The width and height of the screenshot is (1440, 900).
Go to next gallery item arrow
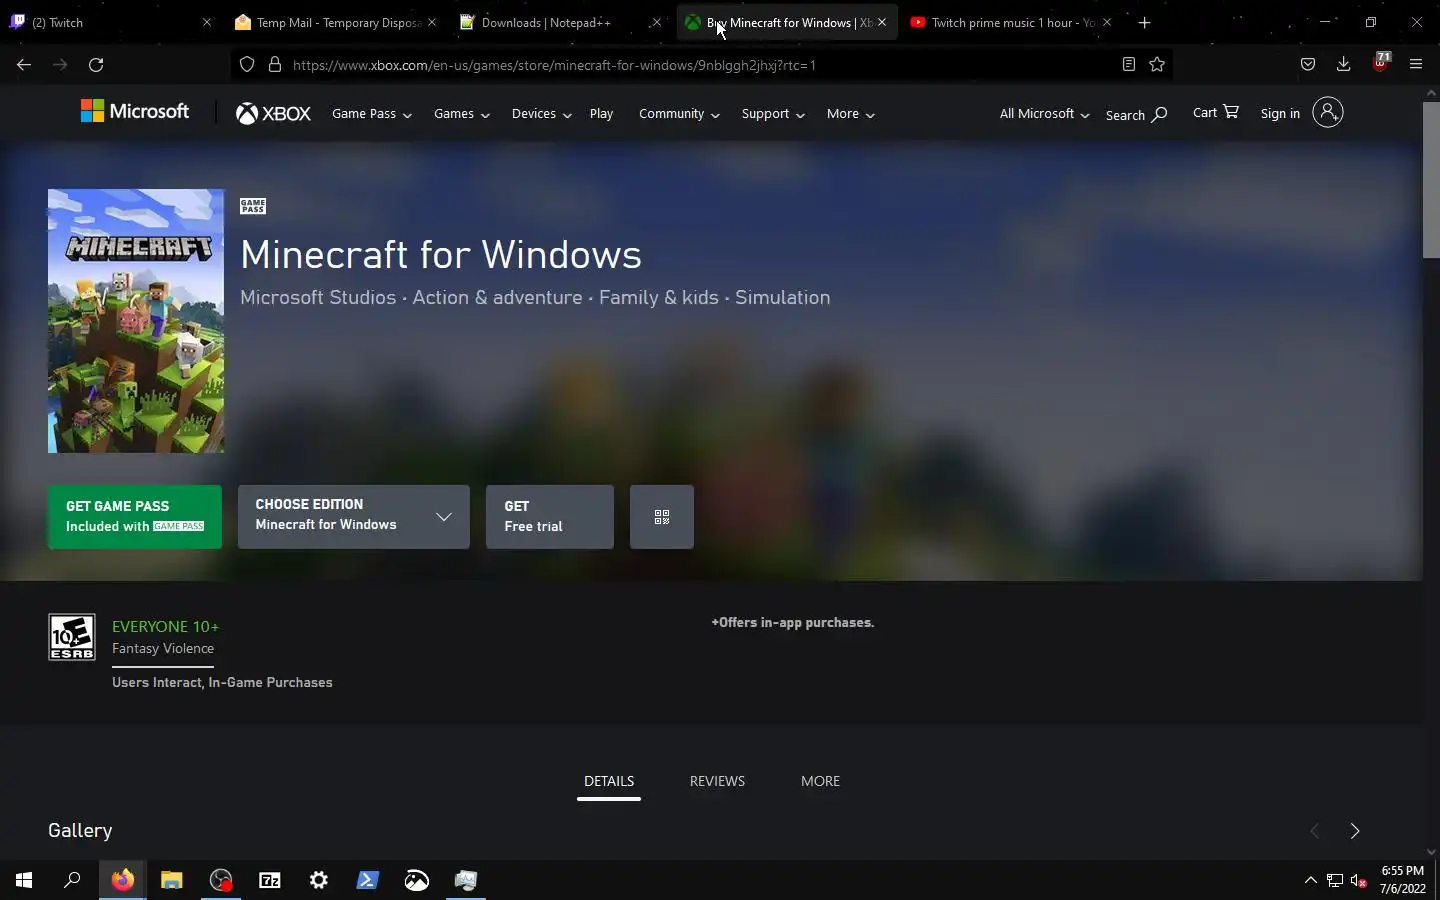[1355, 831]
